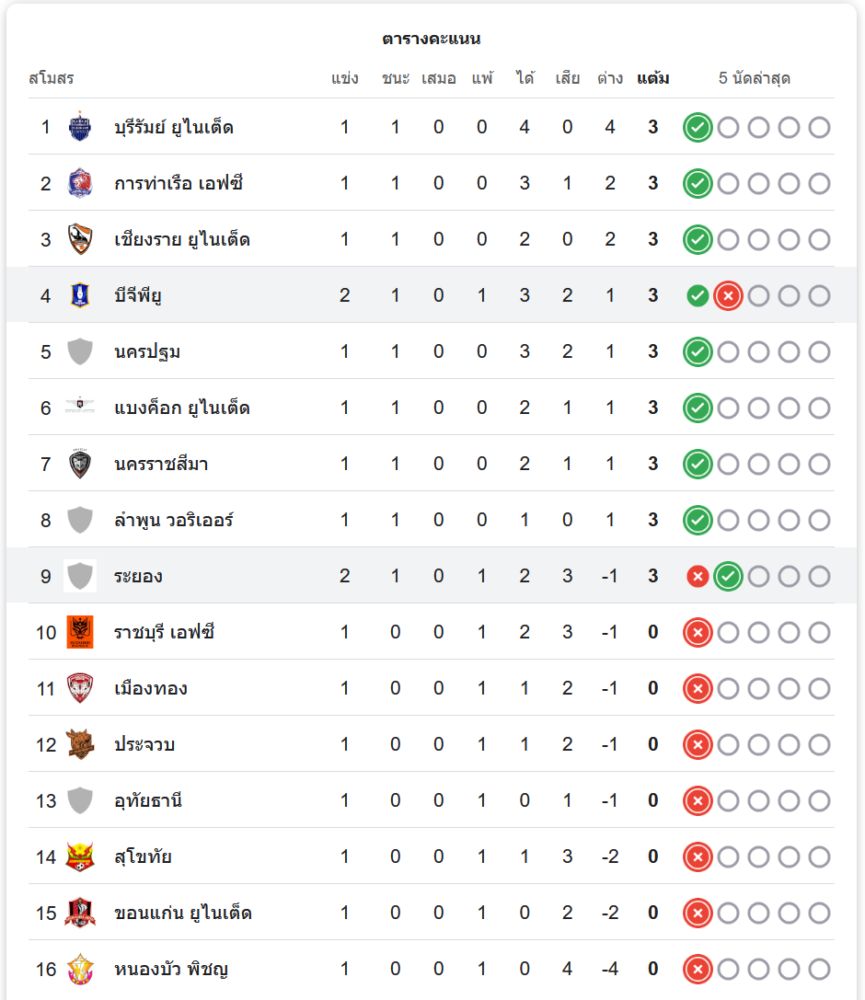865x1000 pixels.
Task: Select the อุทัยธานี table row name
Action: point(148,800)
